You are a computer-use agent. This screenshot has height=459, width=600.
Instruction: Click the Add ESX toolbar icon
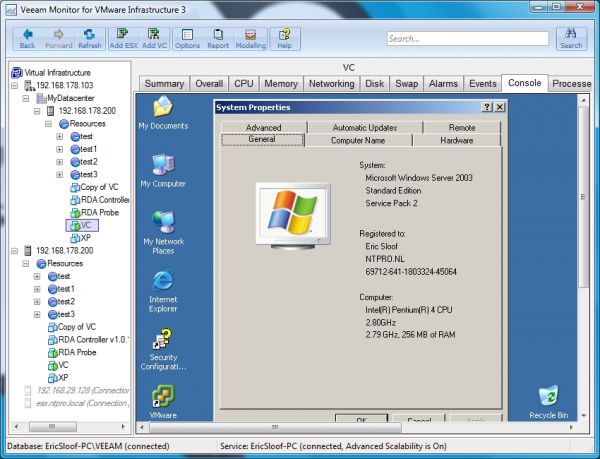pos(123,39)
